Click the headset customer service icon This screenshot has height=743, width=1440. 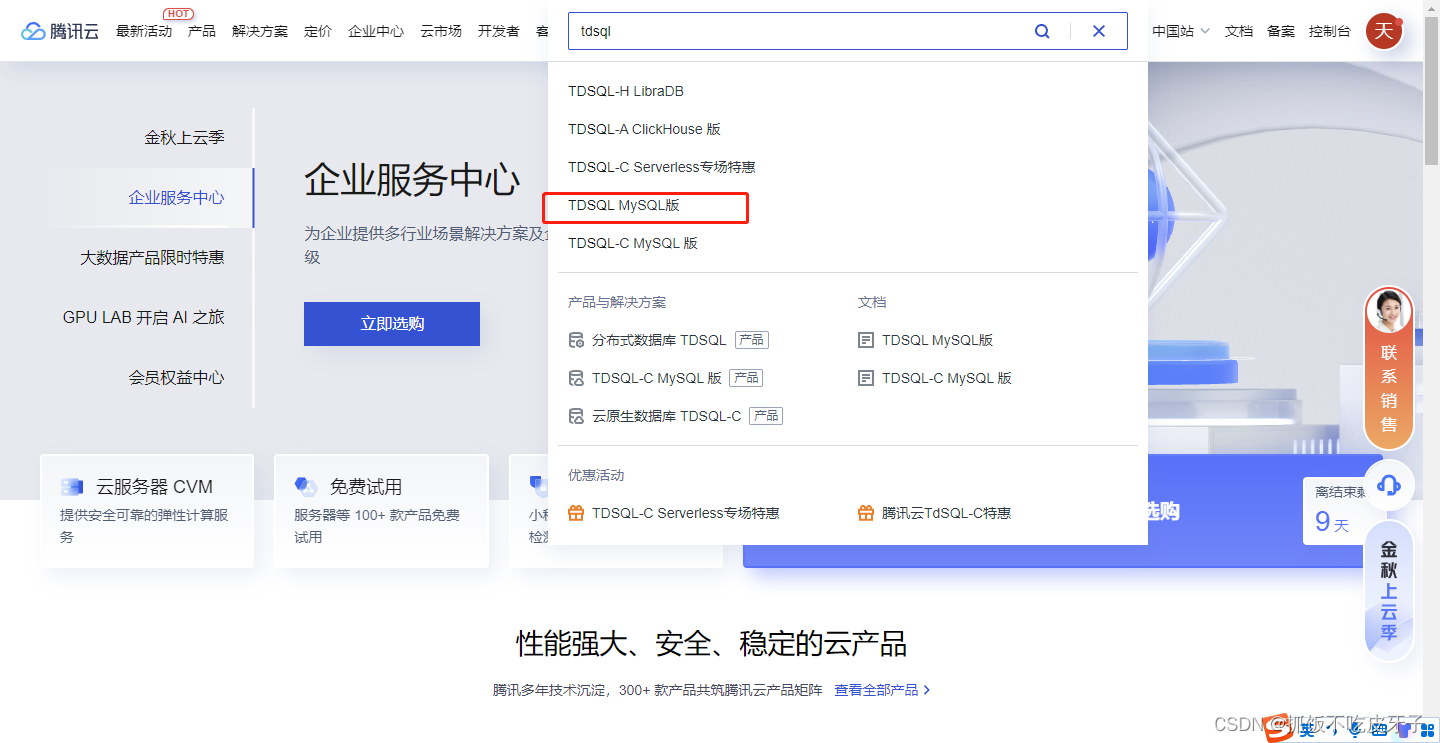click(1389, 486)
